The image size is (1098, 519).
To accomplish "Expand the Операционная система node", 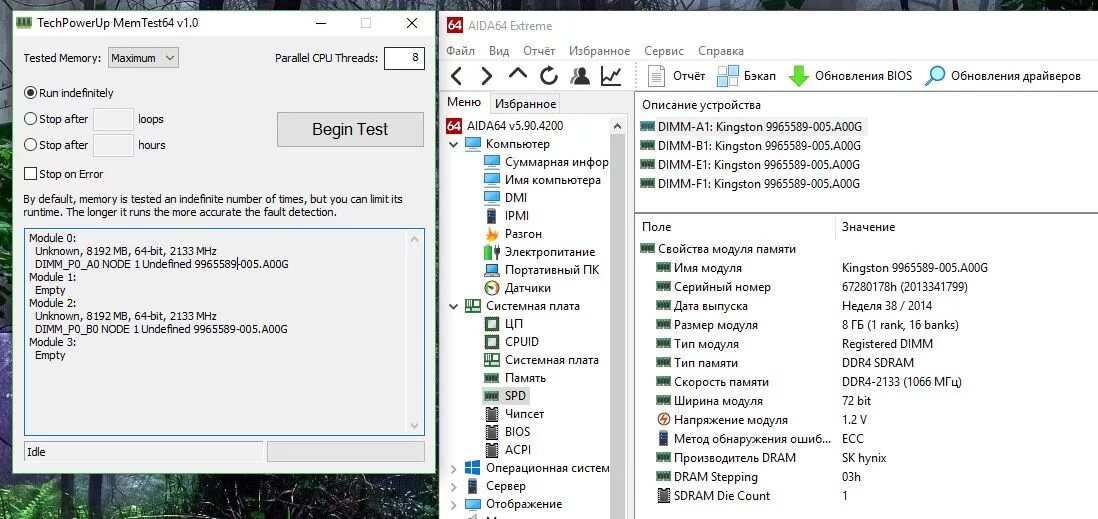I will [x=453, y=468].
